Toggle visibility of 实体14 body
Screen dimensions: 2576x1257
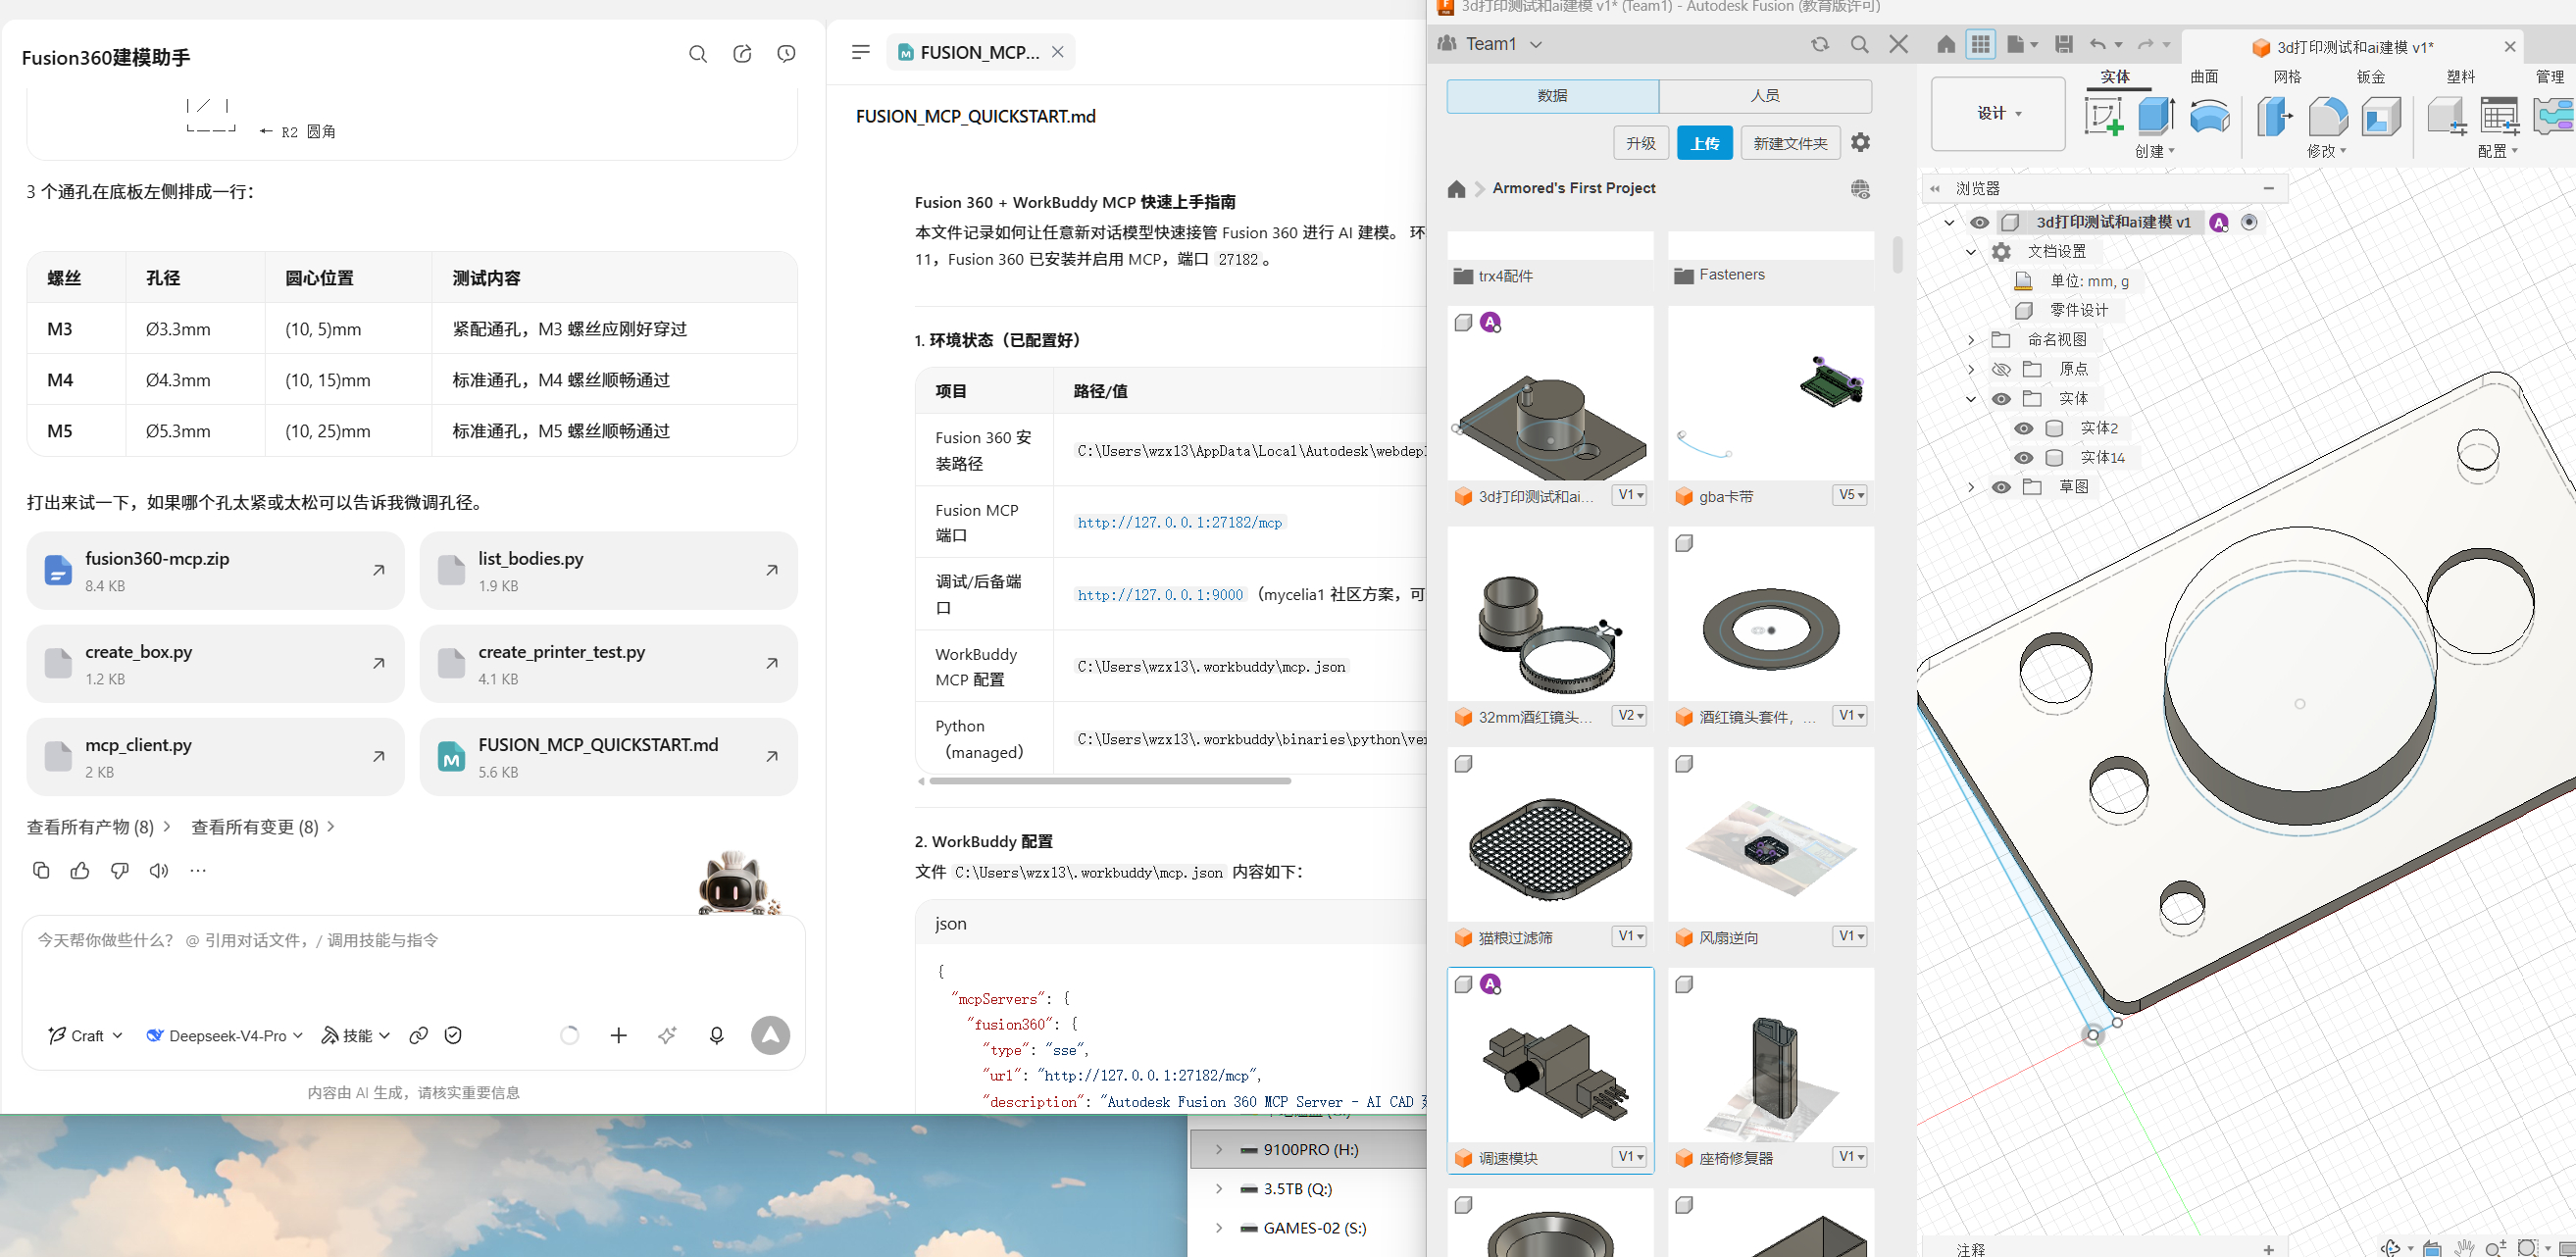coord(2024,458)
